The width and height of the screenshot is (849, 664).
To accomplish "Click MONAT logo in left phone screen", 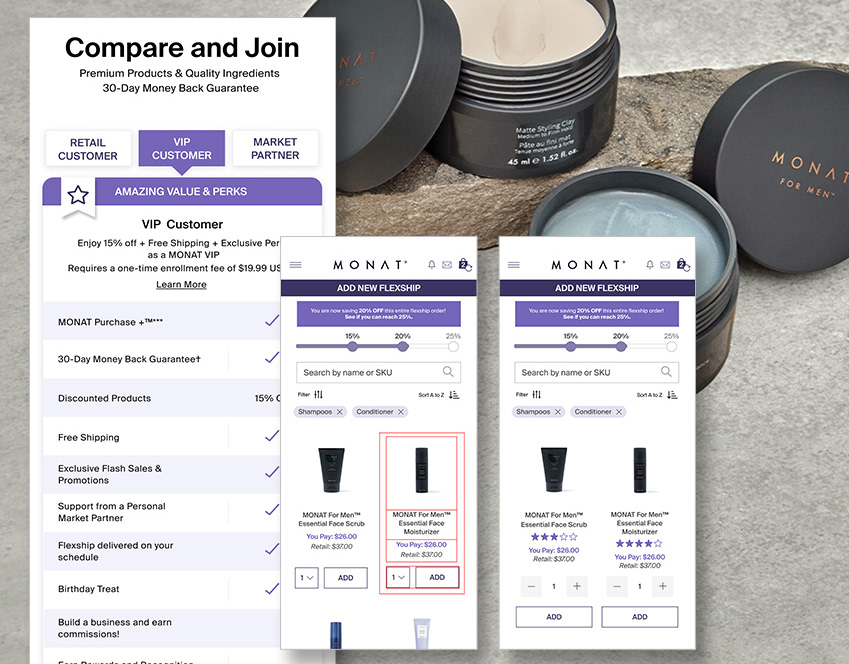I will (370, 265).
